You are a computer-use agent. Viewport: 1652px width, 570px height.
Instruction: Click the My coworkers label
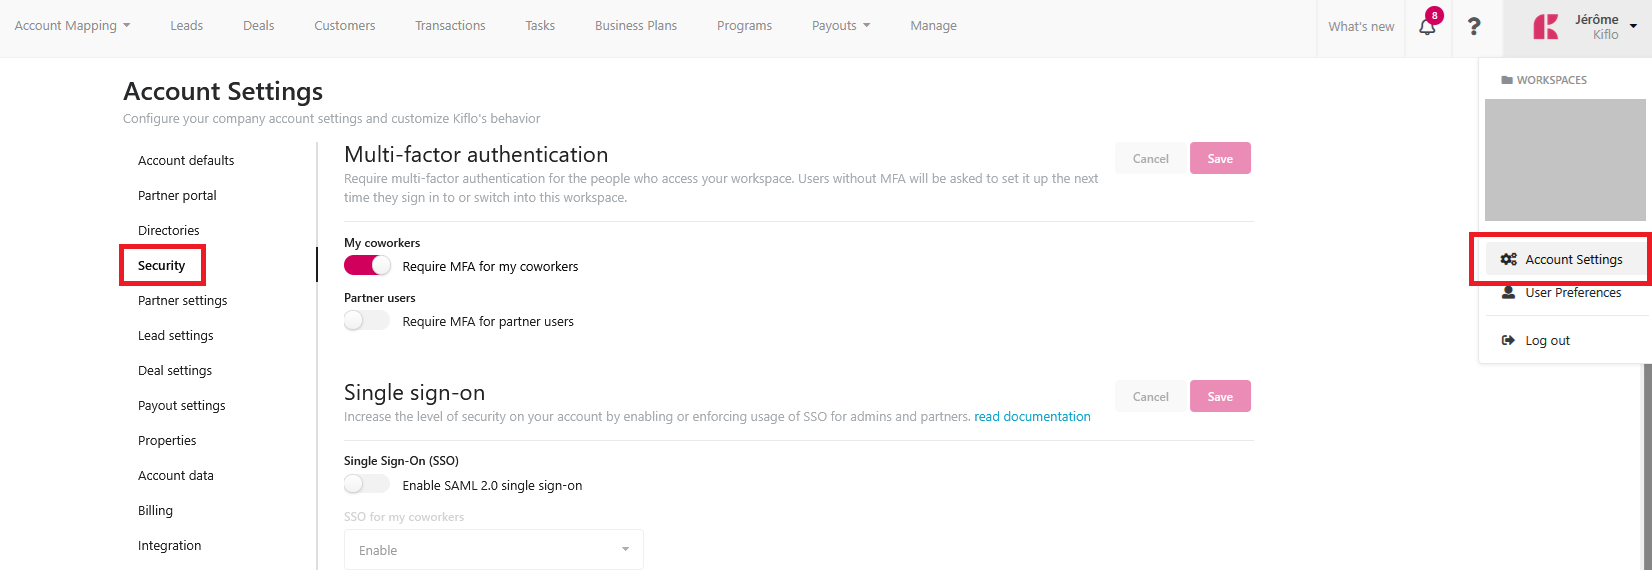(382, 242)
